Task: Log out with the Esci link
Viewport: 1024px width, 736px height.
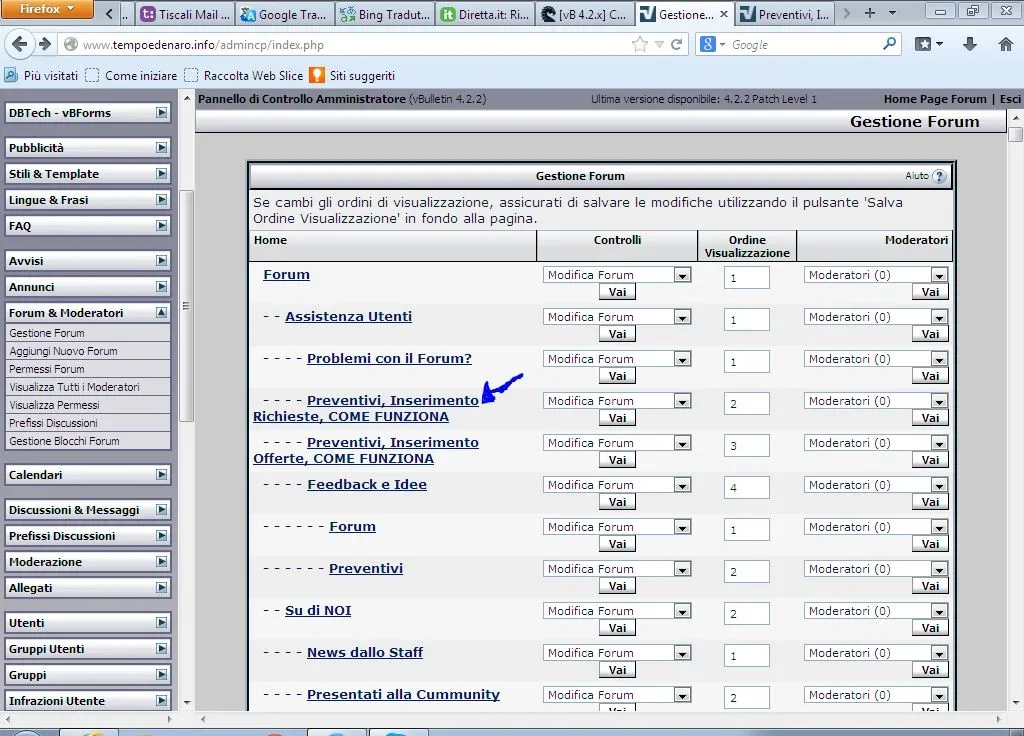Action: pos(1010,99)
